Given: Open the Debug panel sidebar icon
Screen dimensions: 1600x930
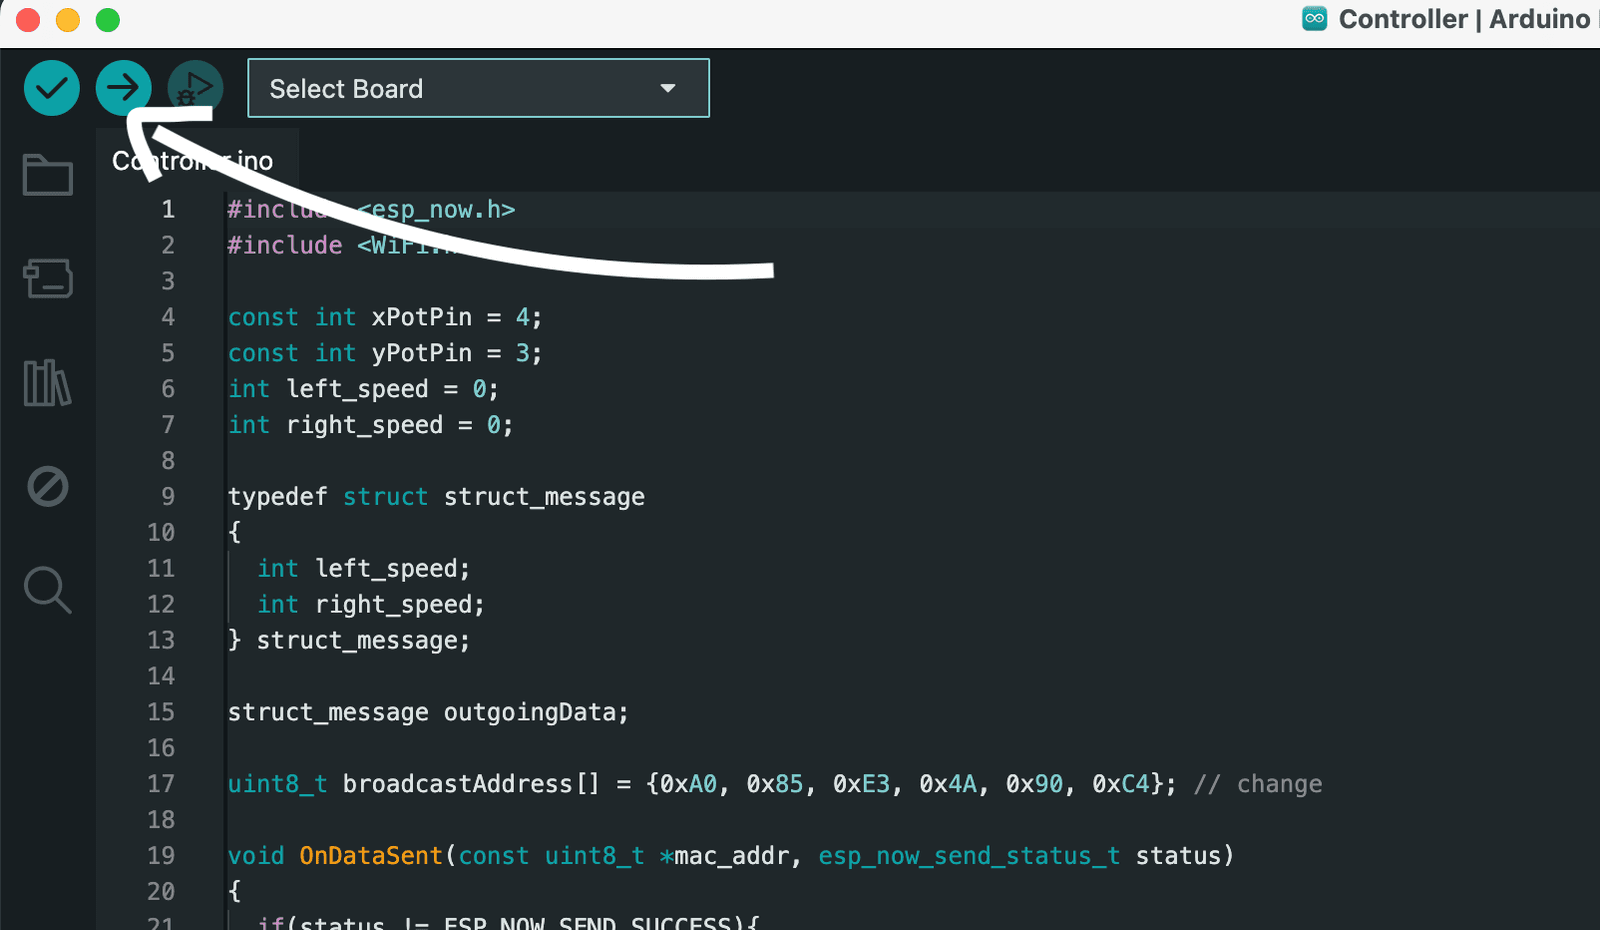Looking at the screenshot, I should click(48, 487).
